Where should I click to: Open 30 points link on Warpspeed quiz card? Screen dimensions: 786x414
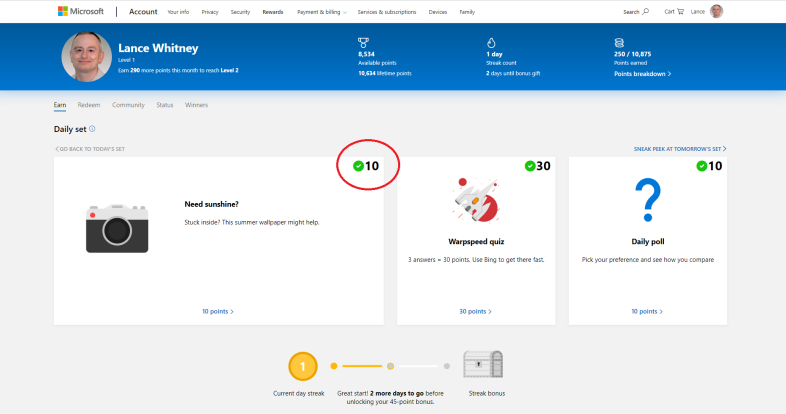tap(475, 311)
